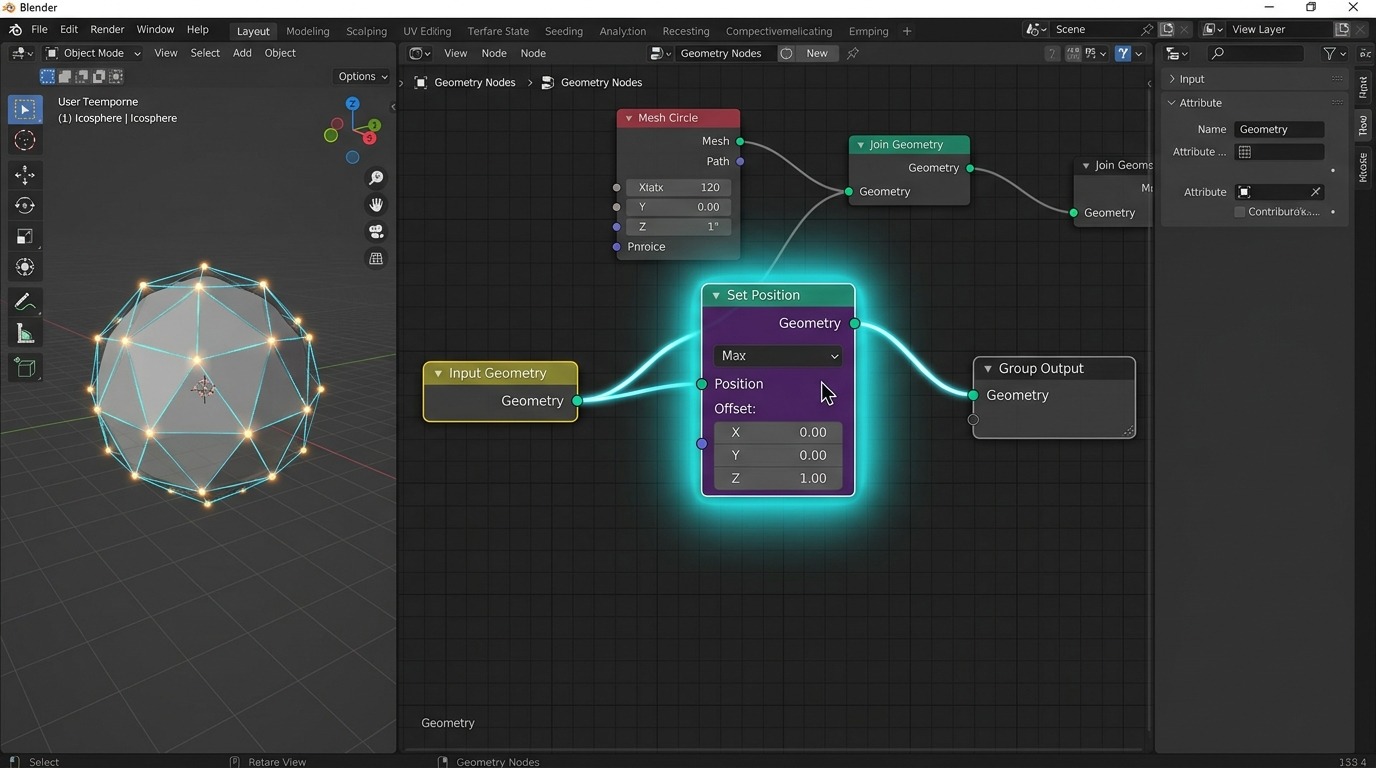Viewport: 1376px width, 768px height.
Task: Pick the Scale tool
Action: coord(25,236)
